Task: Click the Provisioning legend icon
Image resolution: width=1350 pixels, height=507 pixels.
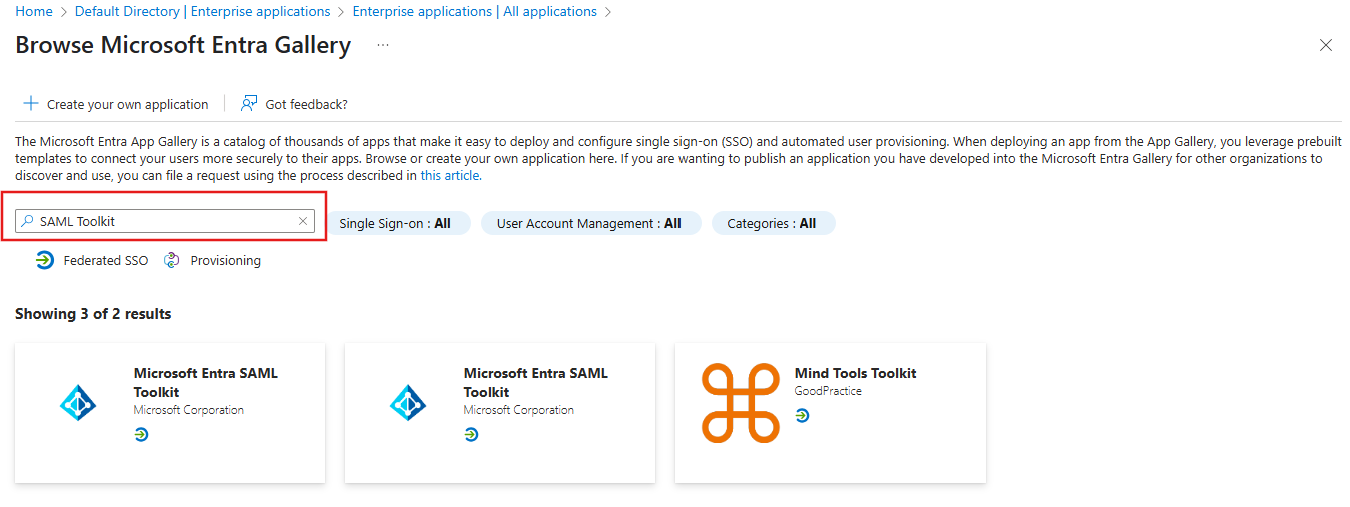Action: click(172, 260)
